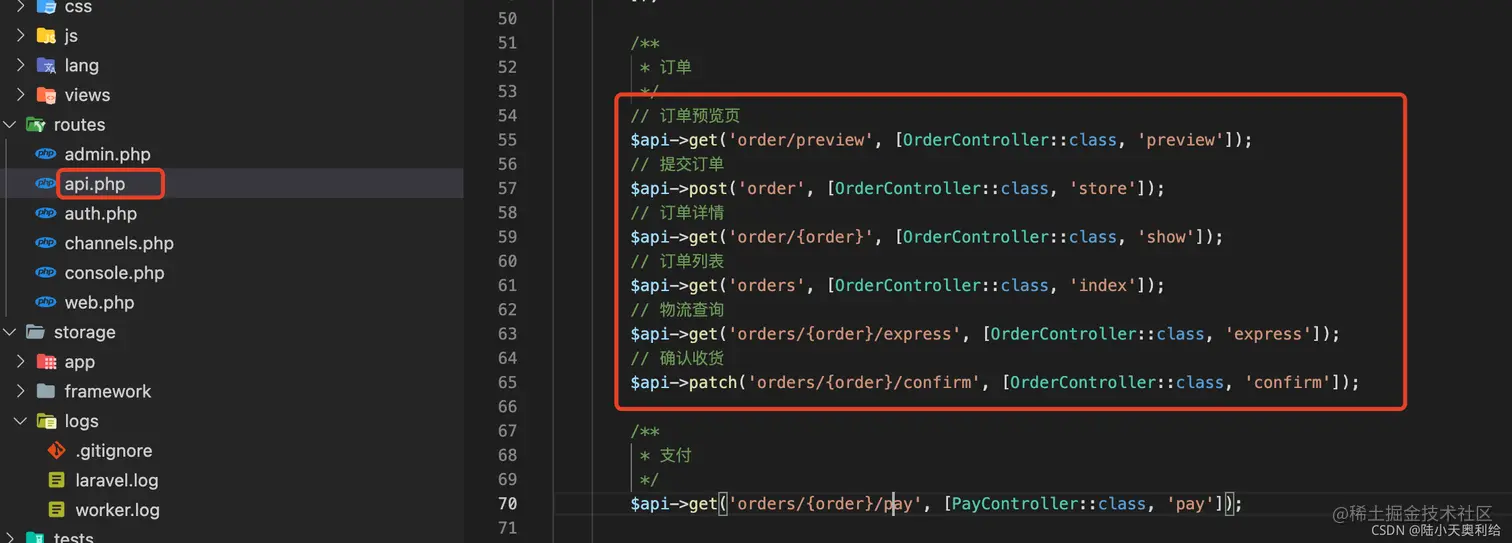Screen dimensions: 1512x543
Task: Click the log file icon beside laravel.log
Action: 57,480
